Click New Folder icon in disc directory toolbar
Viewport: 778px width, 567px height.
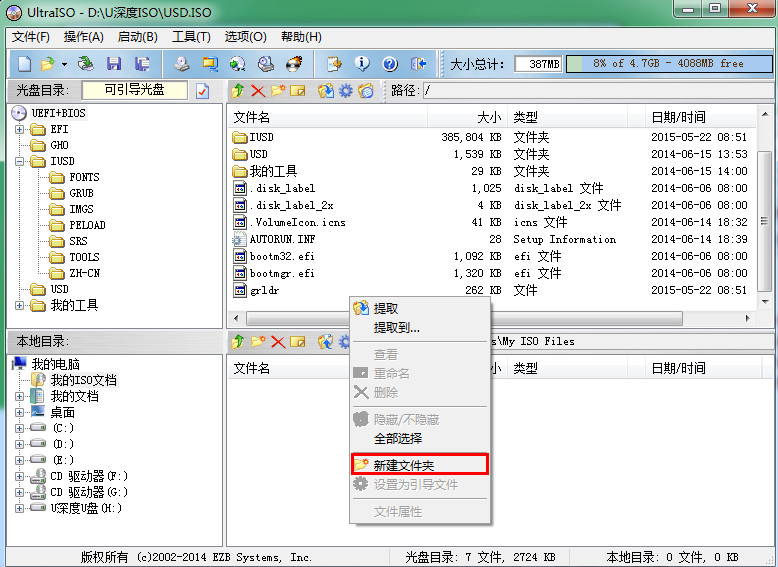click(278, 91)
